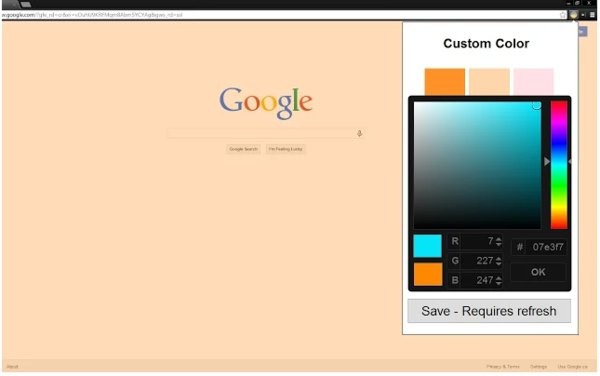Image resolution: width=600 pixels, height=376 pixels.
Task: Click the R value stepper arrows
Action: pyautogui.click(x=499, y=242)
